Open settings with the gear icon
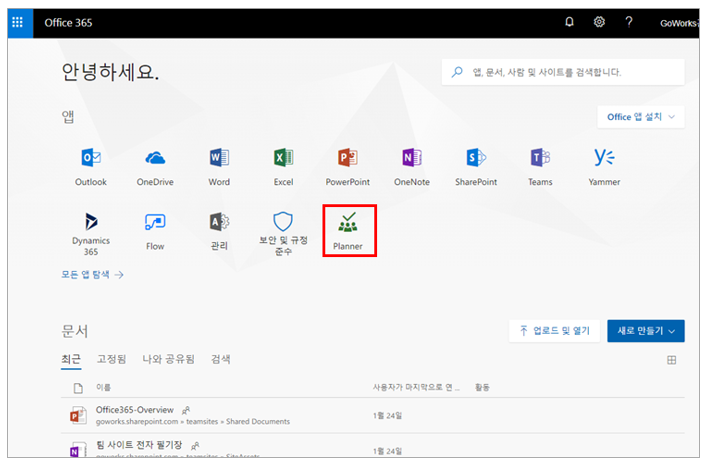This screenshot has height=464, width=708. coord(599,22)
